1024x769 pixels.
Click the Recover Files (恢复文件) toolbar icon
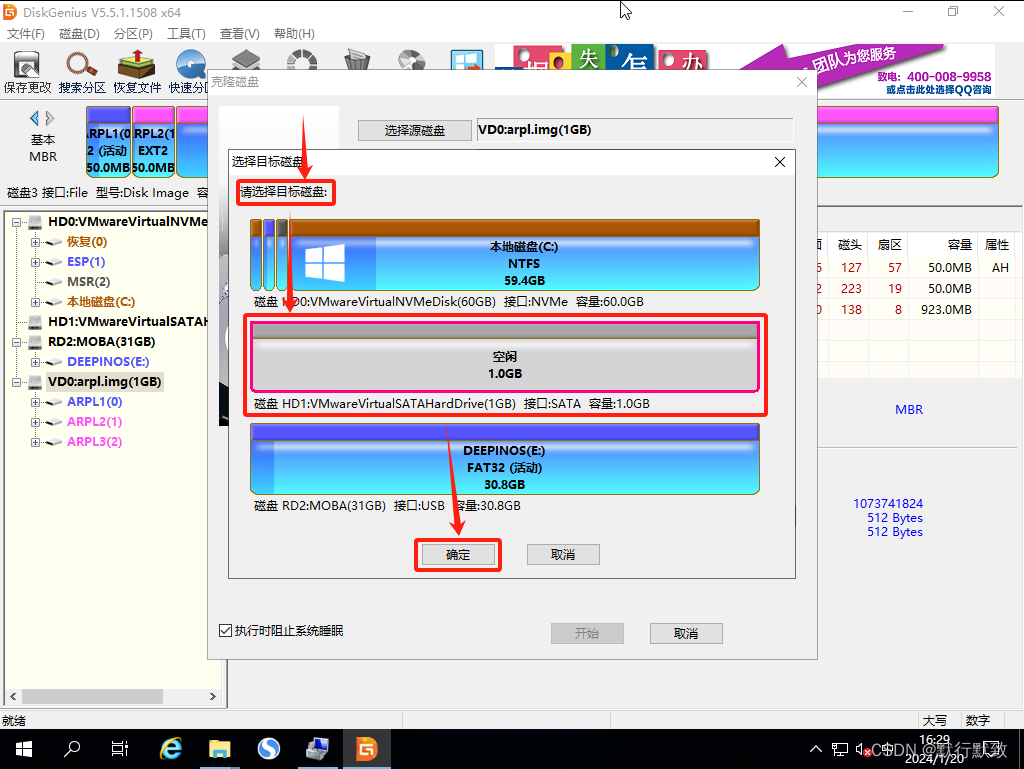click(136, 72)
